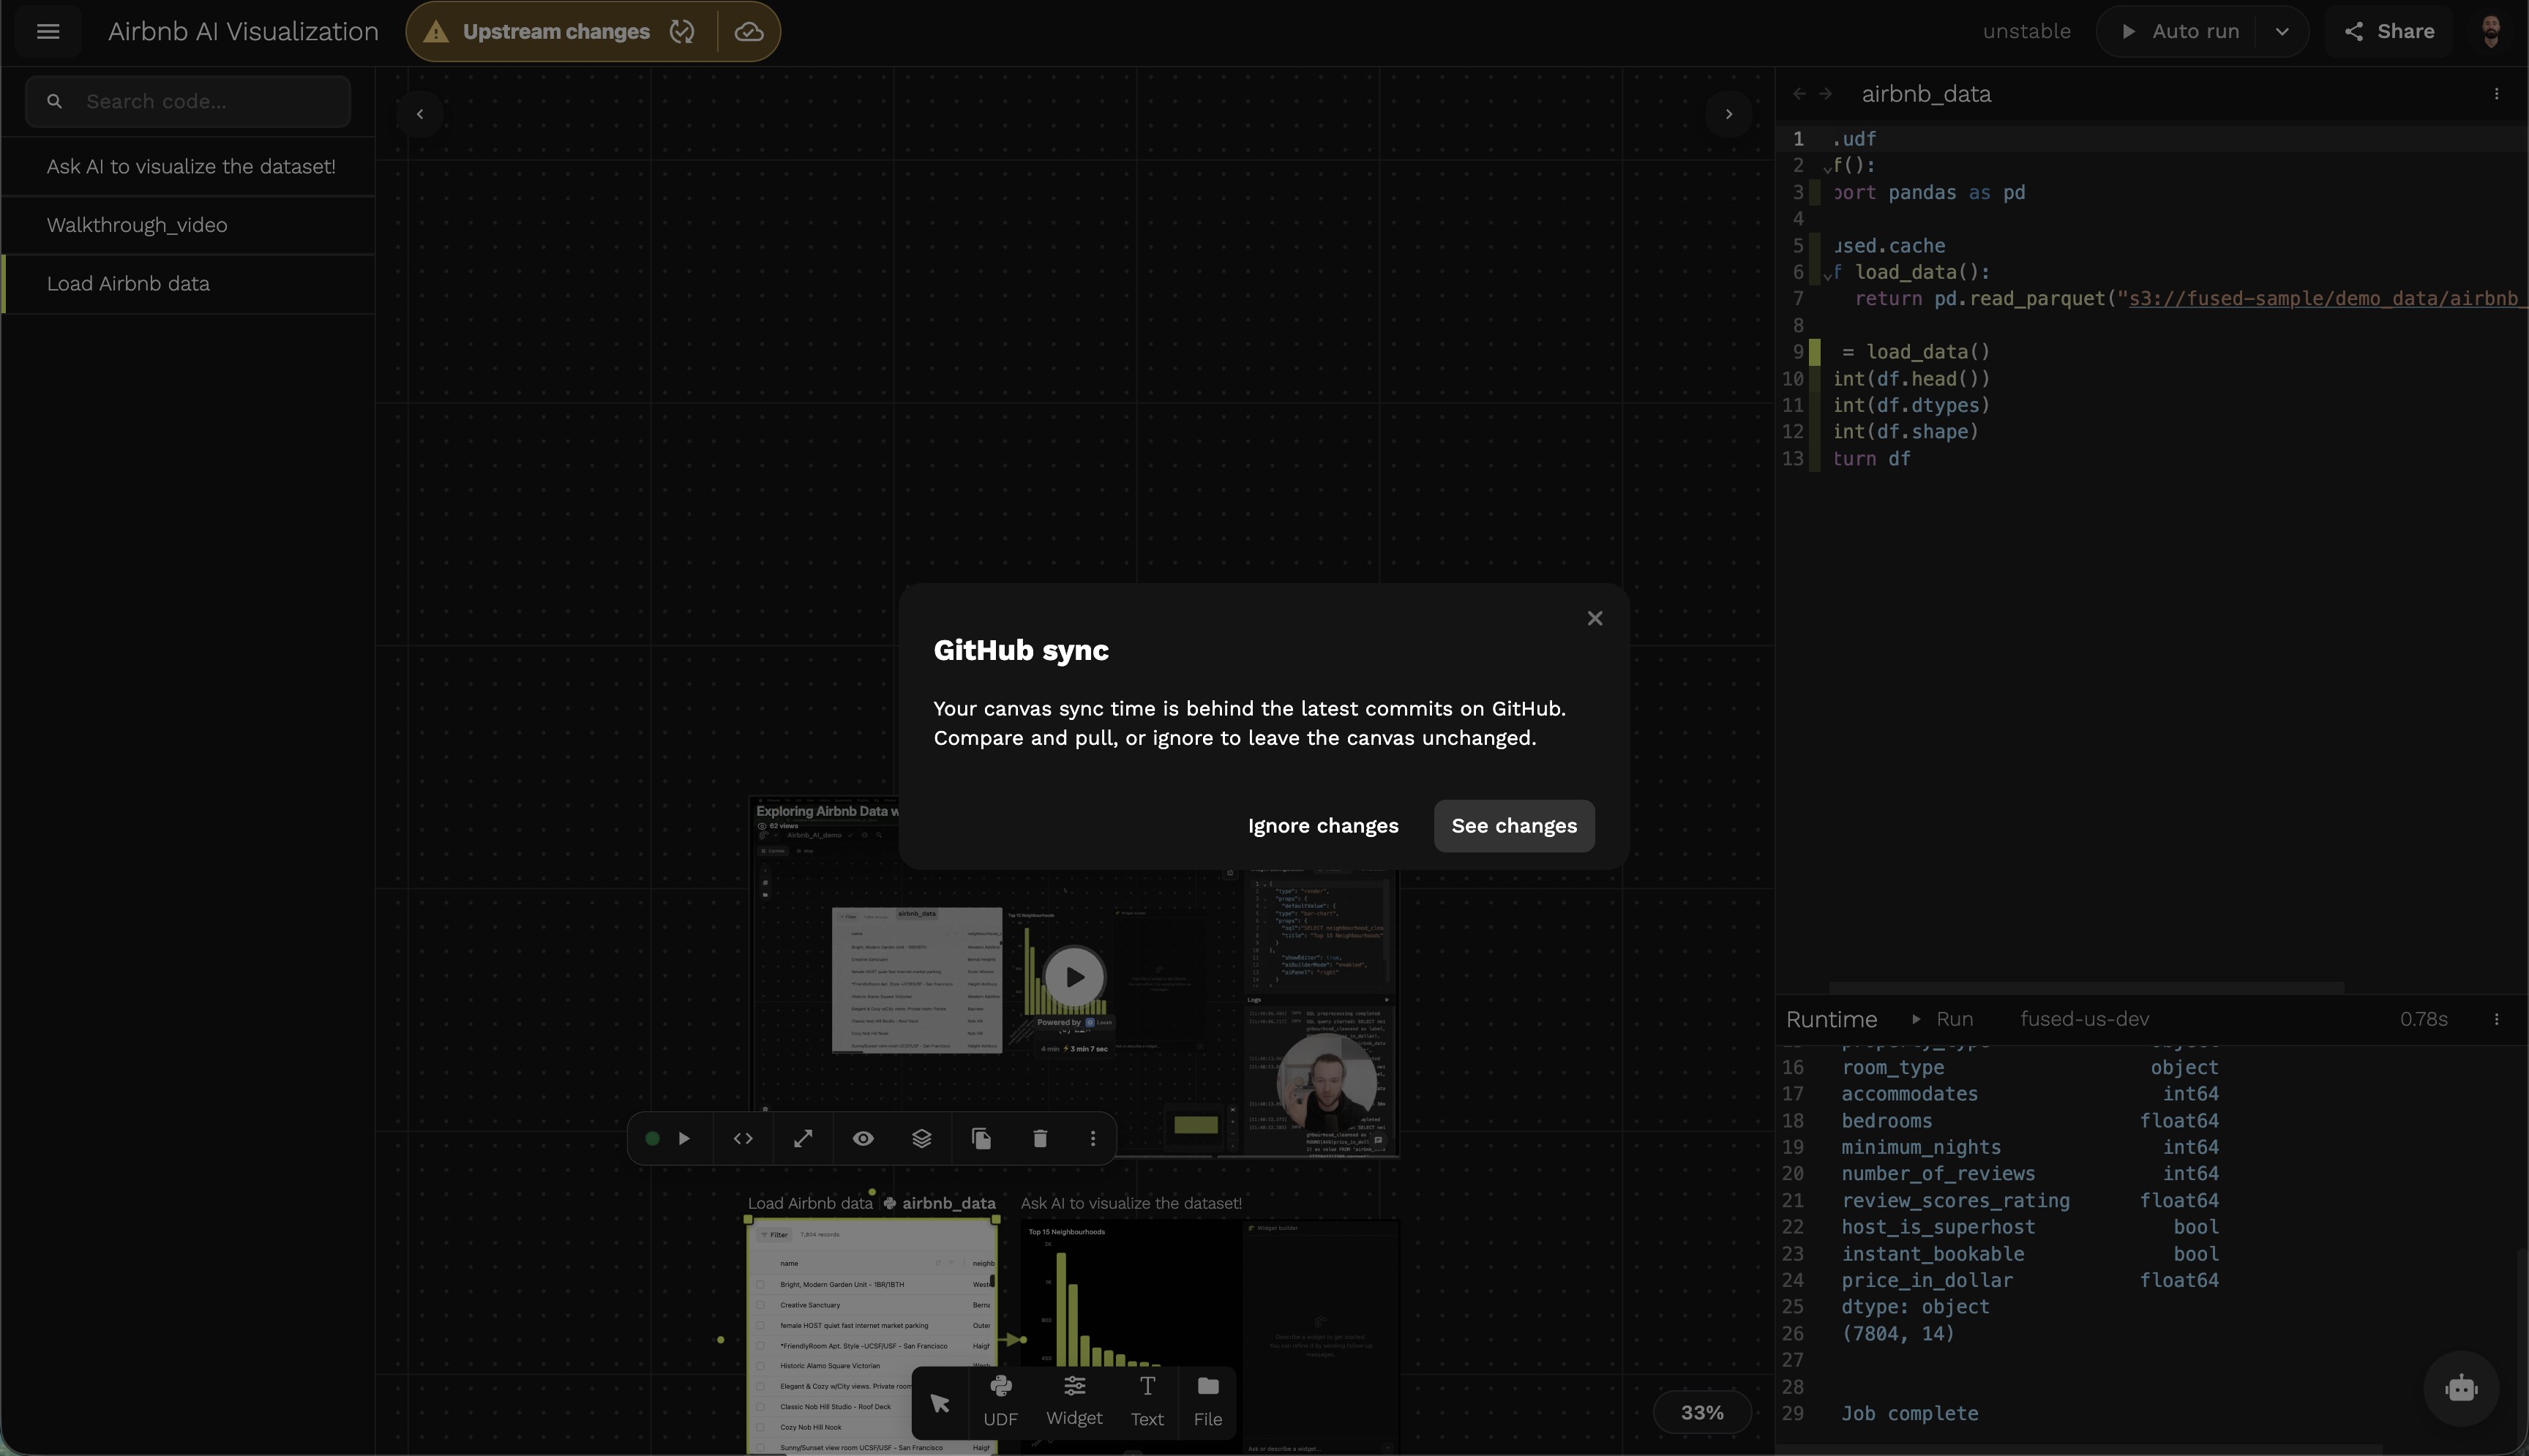2529x1456 pixels.
Task: Collapse the def udf code fold arrow
Action: pos(1827,169)
